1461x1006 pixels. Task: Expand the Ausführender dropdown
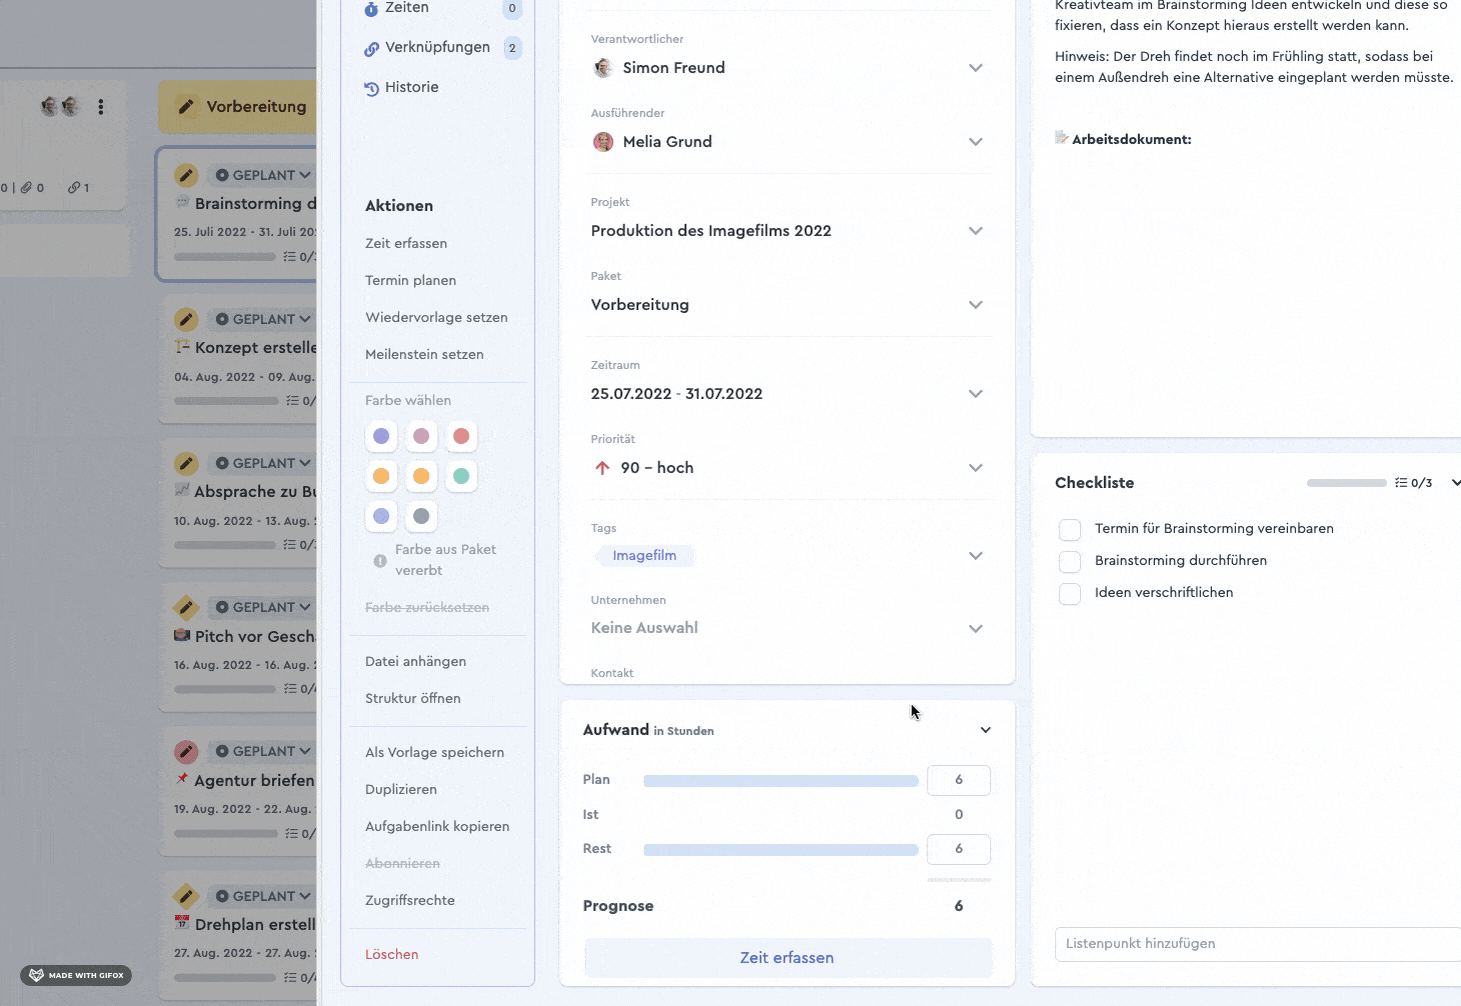(x=976, y=142)
